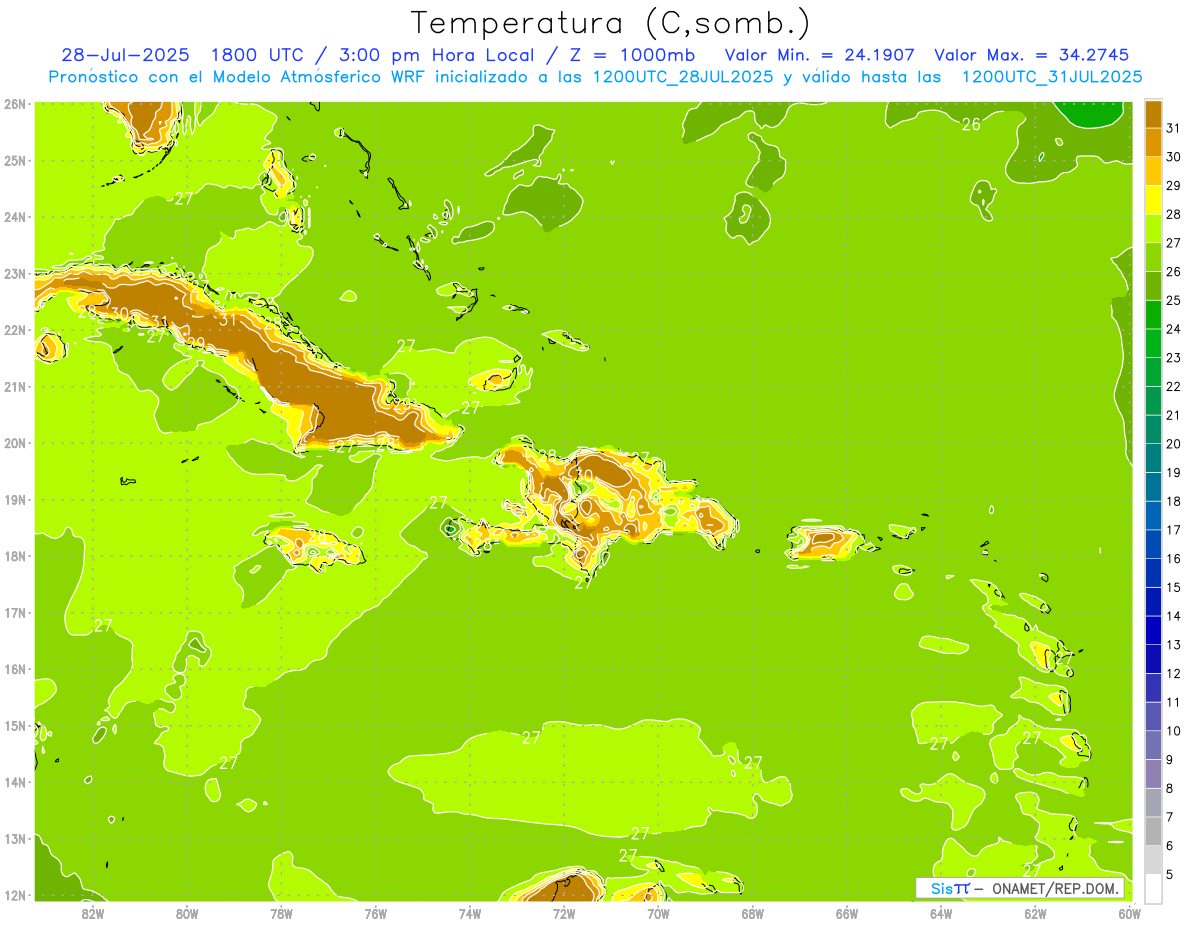The image size is (1200, 927).
Task: Click the "19N" latitude axis label
Action: coord(15,499)
